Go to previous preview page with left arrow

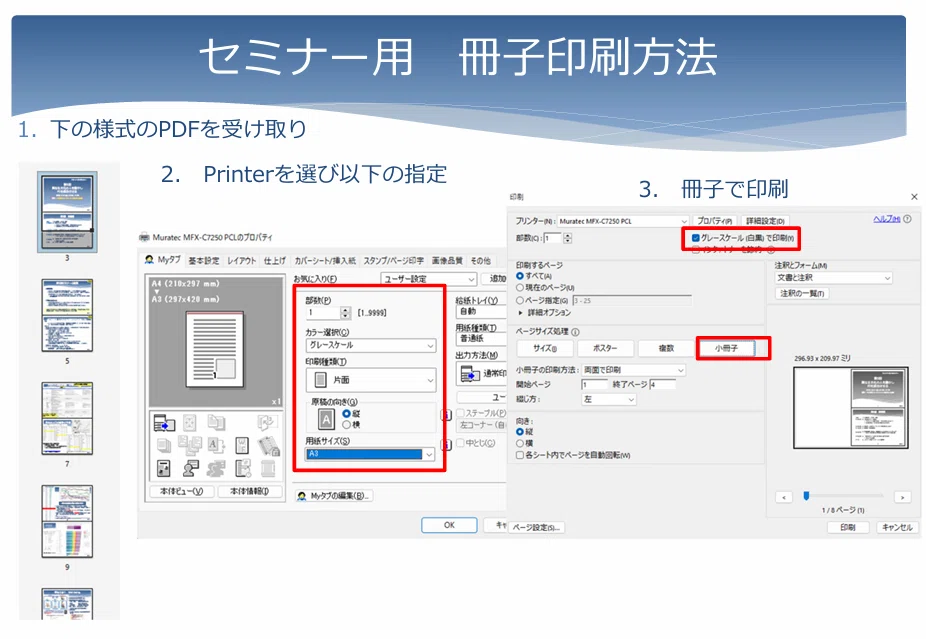(784, 497)
